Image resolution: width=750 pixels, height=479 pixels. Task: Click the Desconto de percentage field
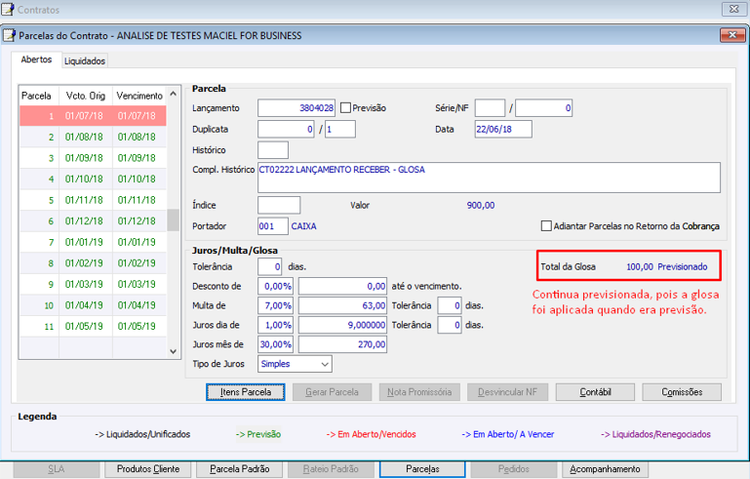pyautogui.click(x=276, y=286)
